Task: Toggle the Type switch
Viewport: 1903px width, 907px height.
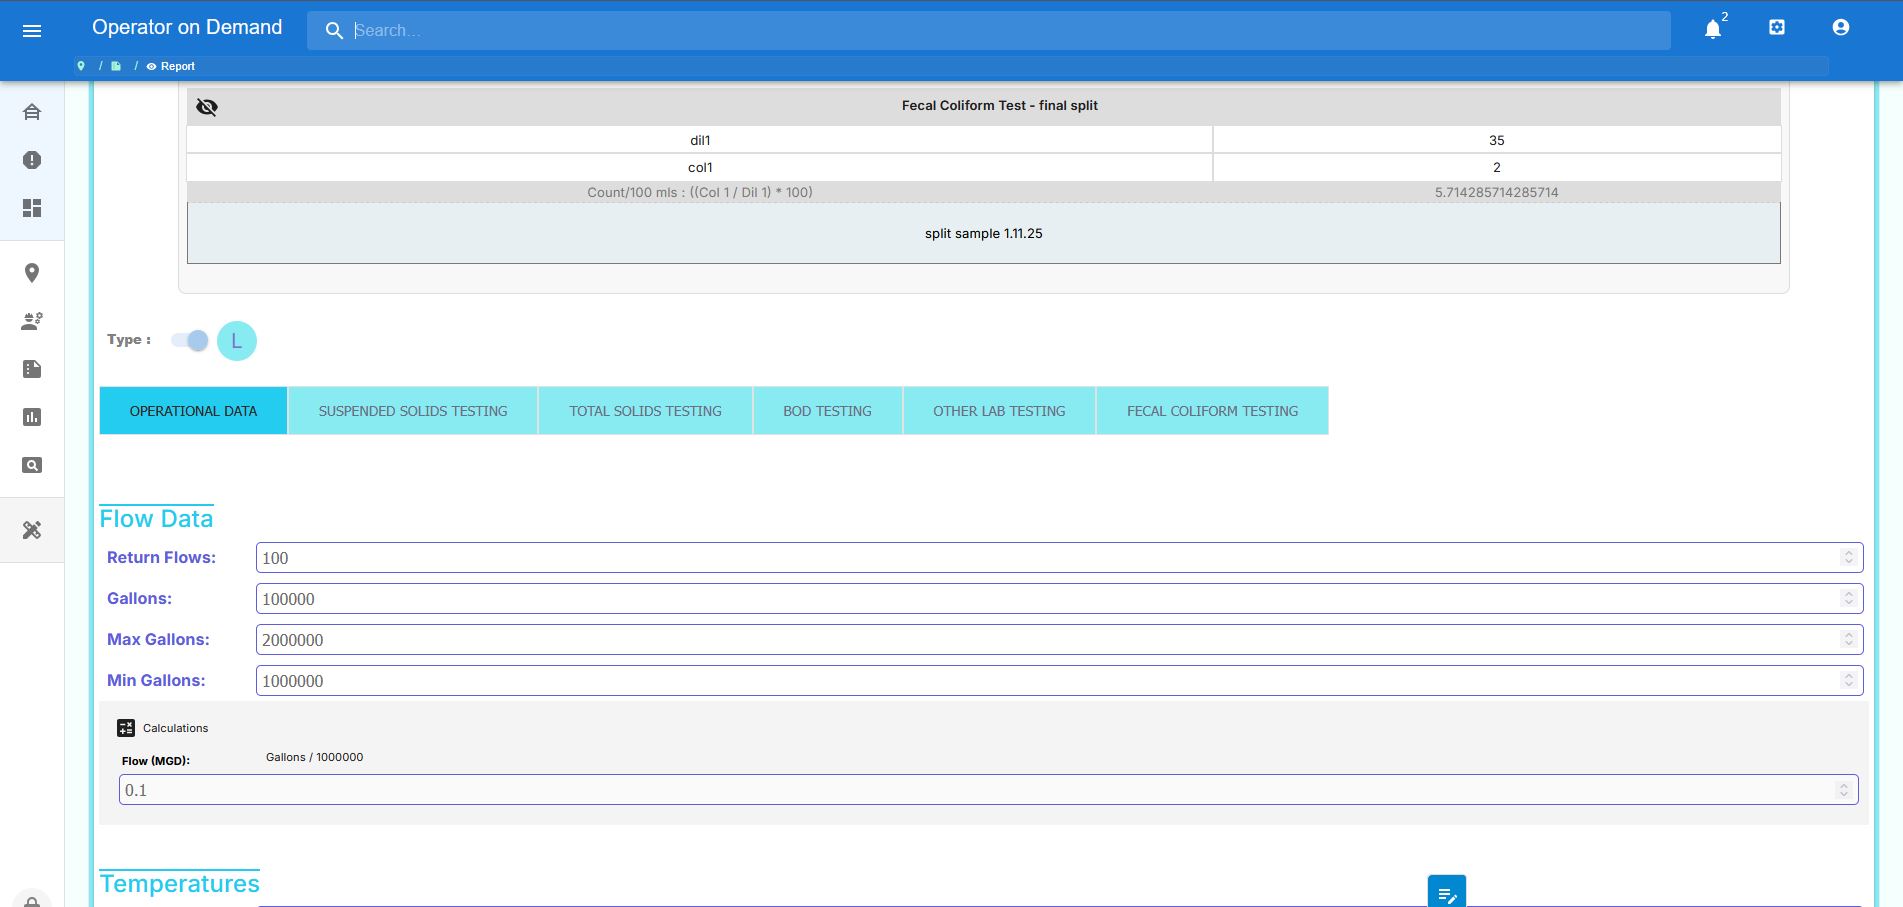Action: 190,341
